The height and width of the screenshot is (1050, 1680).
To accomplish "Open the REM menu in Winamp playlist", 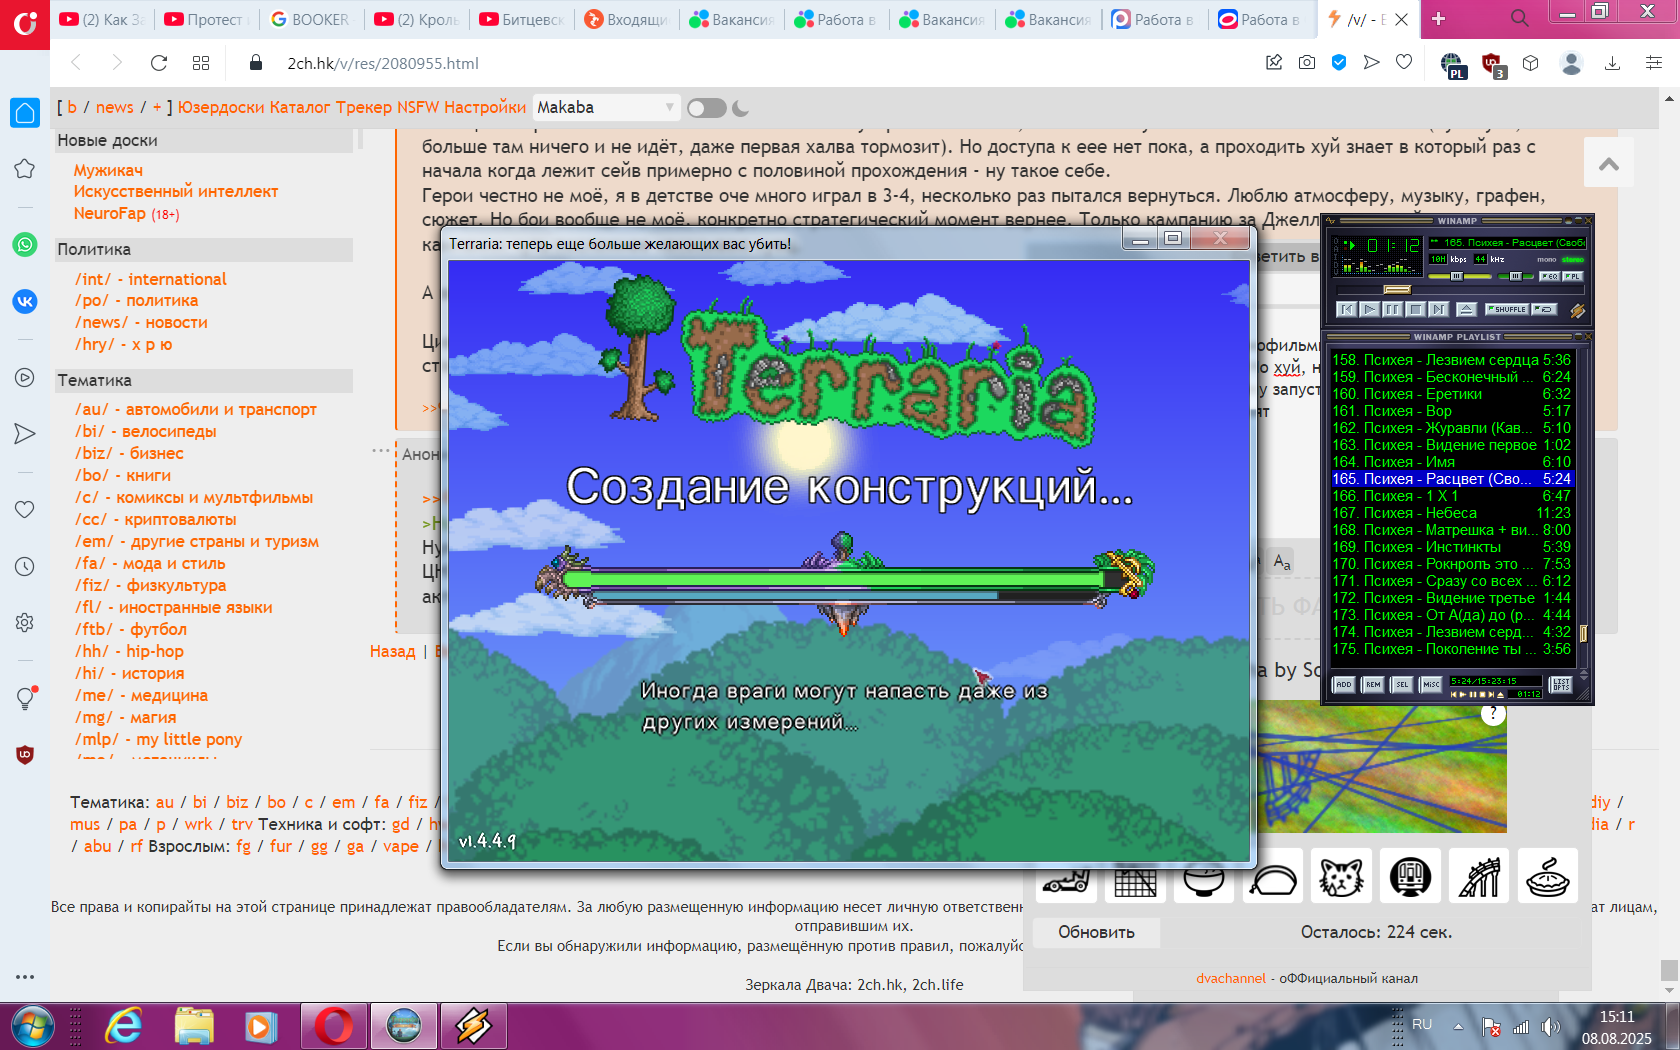I will click(x=1373, y=685).
